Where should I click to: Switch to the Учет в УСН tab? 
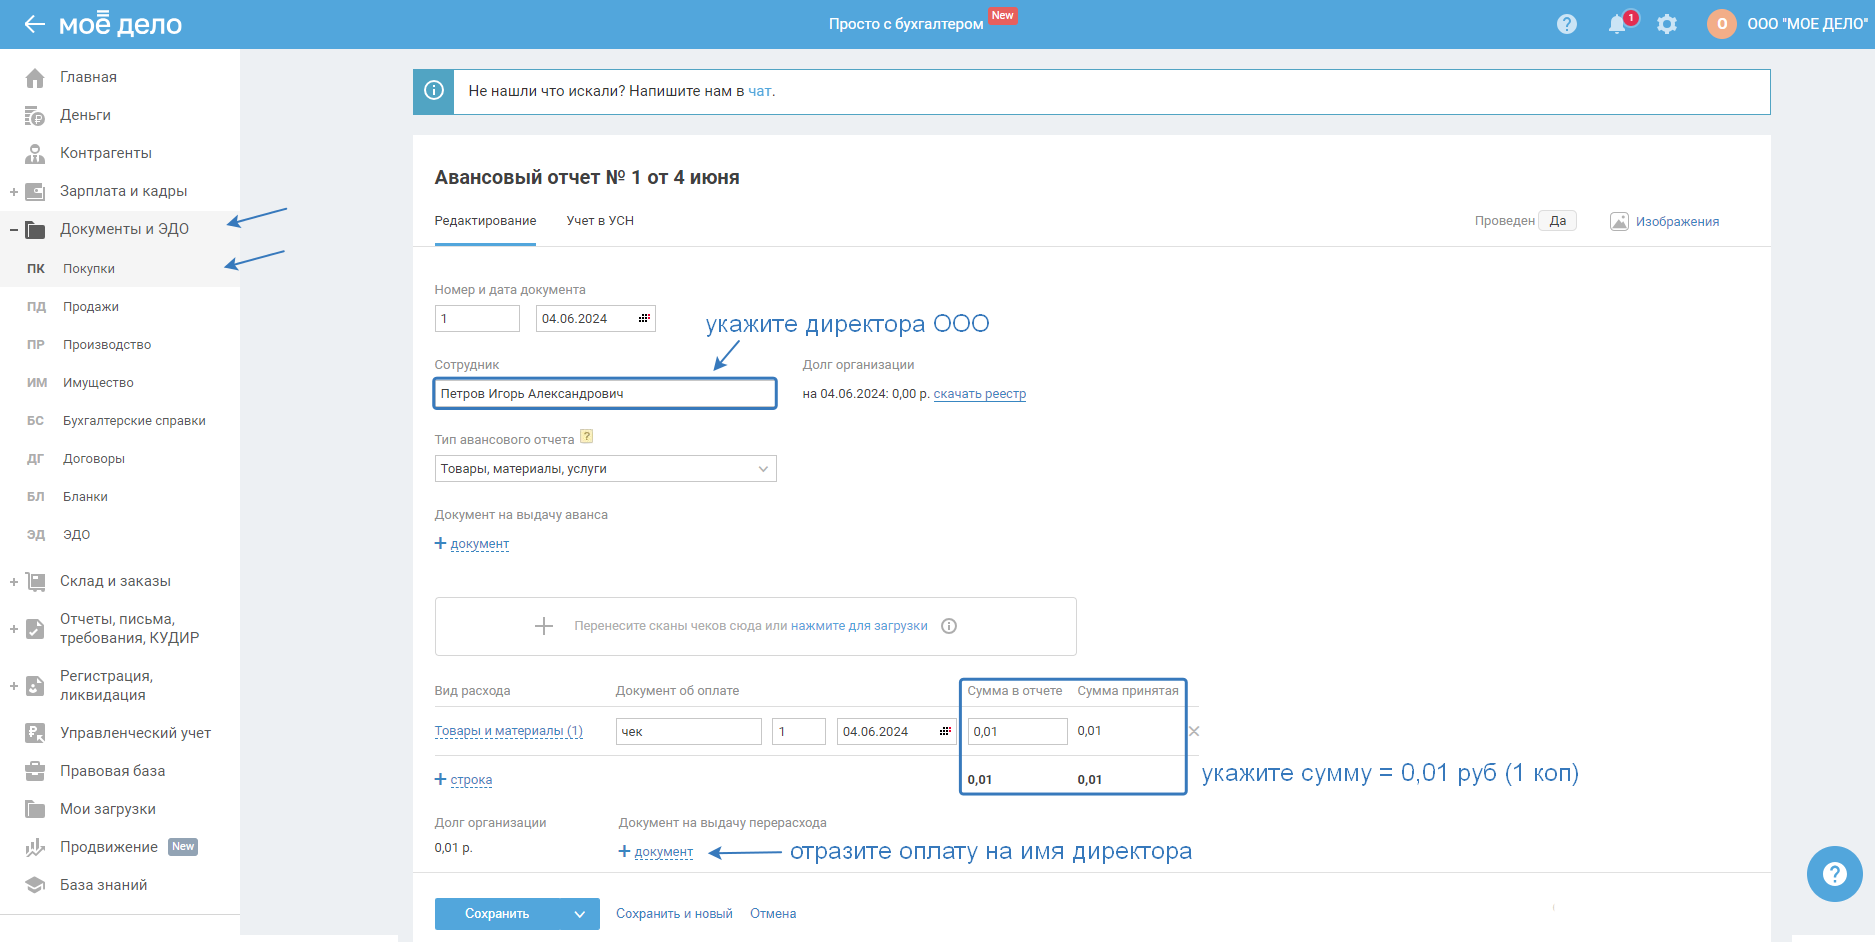click(x=600, y=221)
